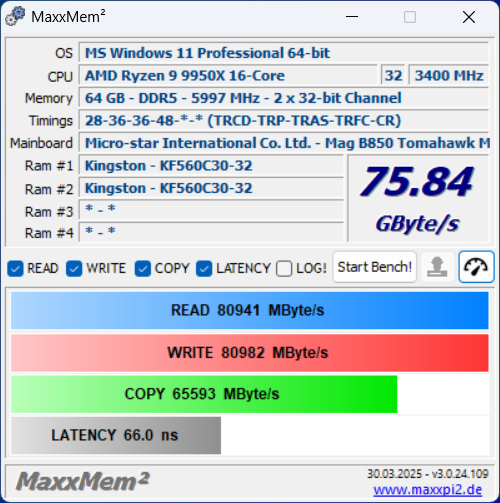The height and width of the screenshot is (503, 500).
Task: Click the WRITE 80982 MByte/s bar
Action: (x=250, y=353)
